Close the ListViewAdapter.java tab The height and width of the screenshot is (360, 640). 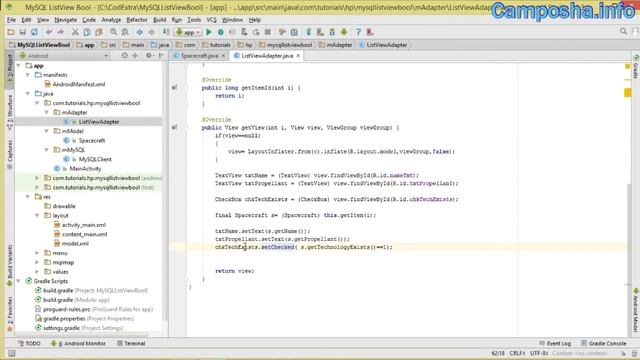point(298,56)
